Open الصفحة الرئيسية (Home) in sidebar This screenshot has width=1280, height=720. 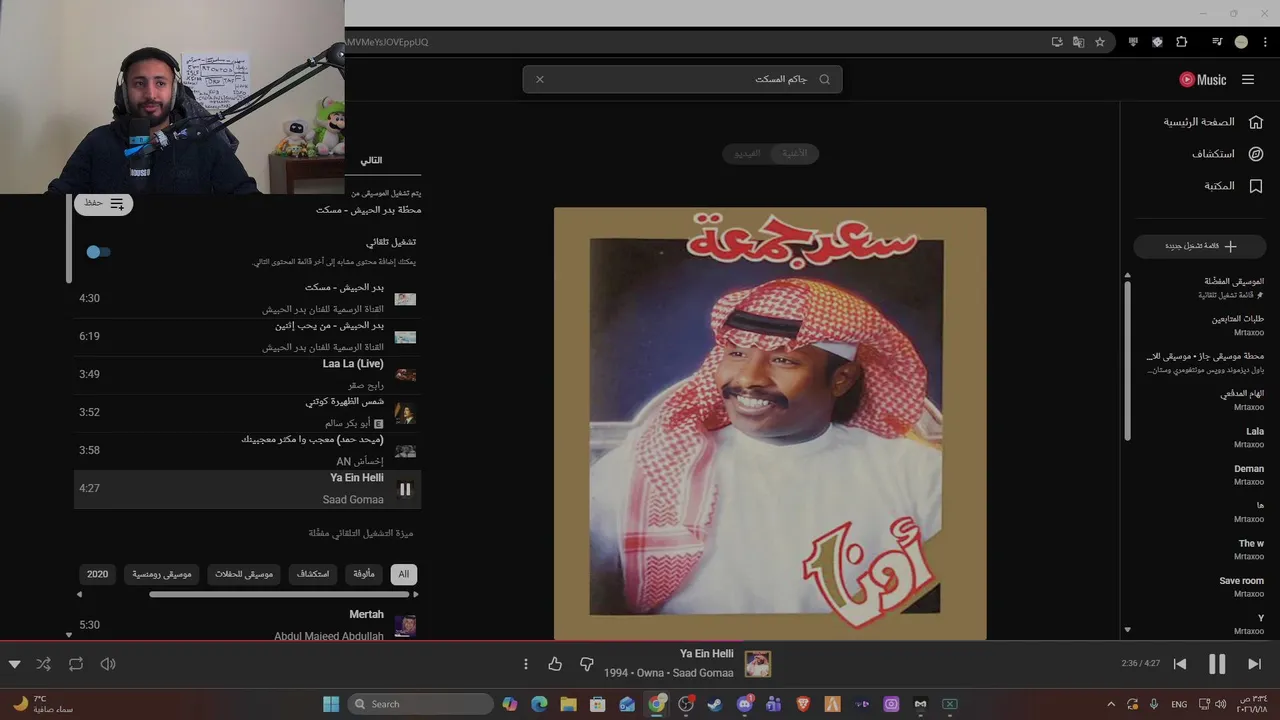(1213, 122)
